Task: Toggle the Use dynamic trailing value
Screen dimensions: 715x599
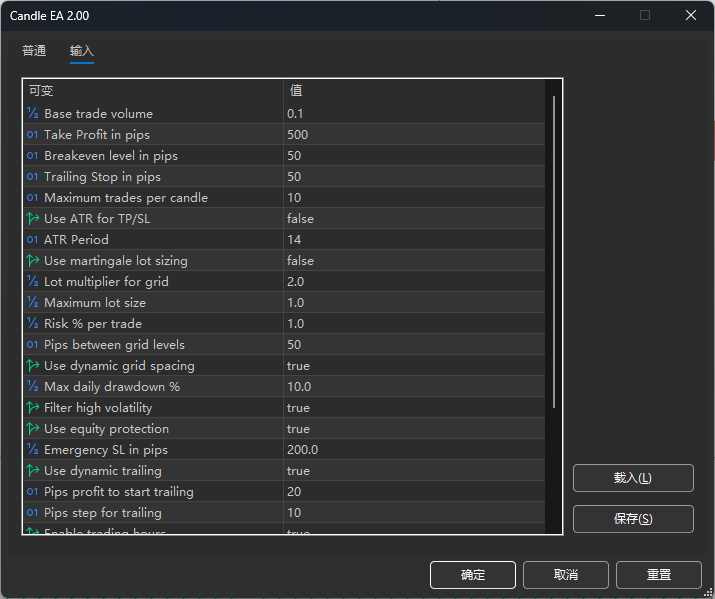Action: 298,471
